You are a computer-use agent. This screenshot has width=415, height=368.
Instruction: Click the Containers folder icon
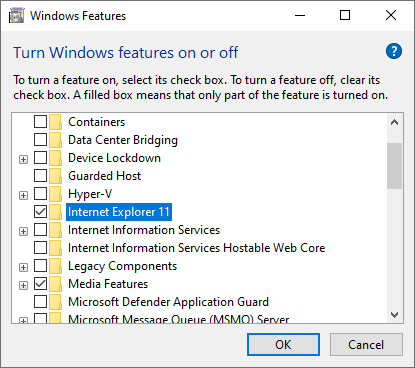[x=55, y=122]
